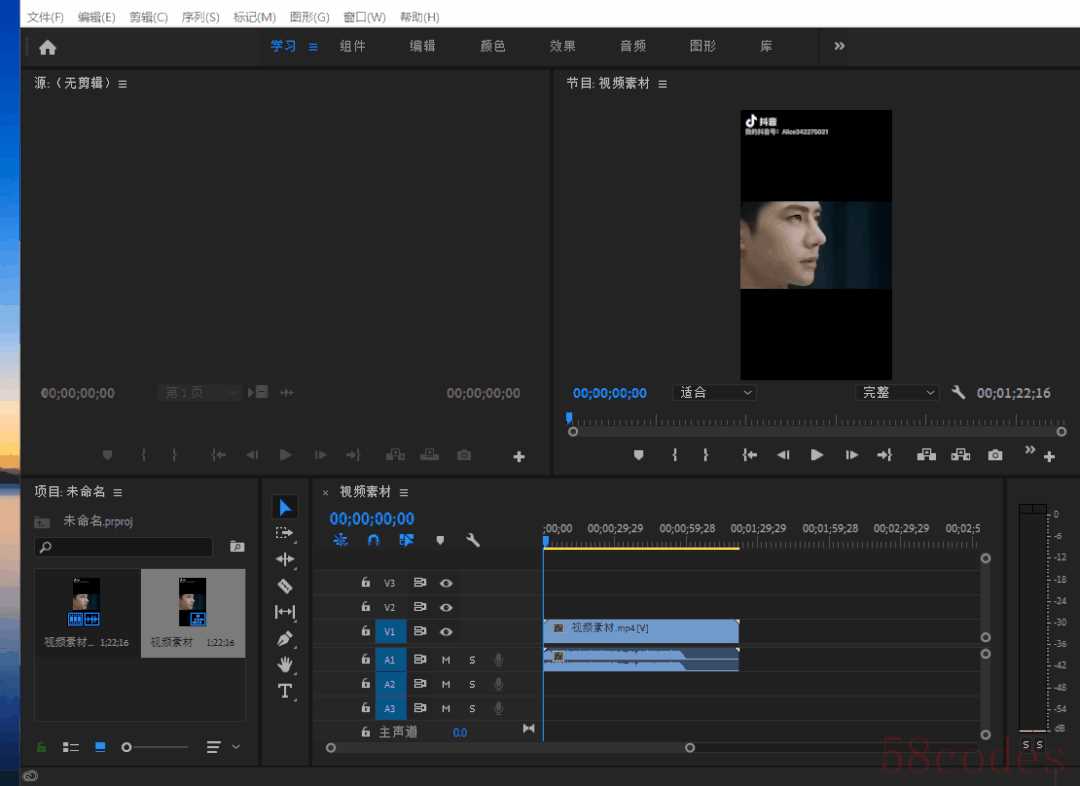The height and width of the screenshot is (786, 1080).
Task: Add marker in the timeline panel
Action: (440, 540)
